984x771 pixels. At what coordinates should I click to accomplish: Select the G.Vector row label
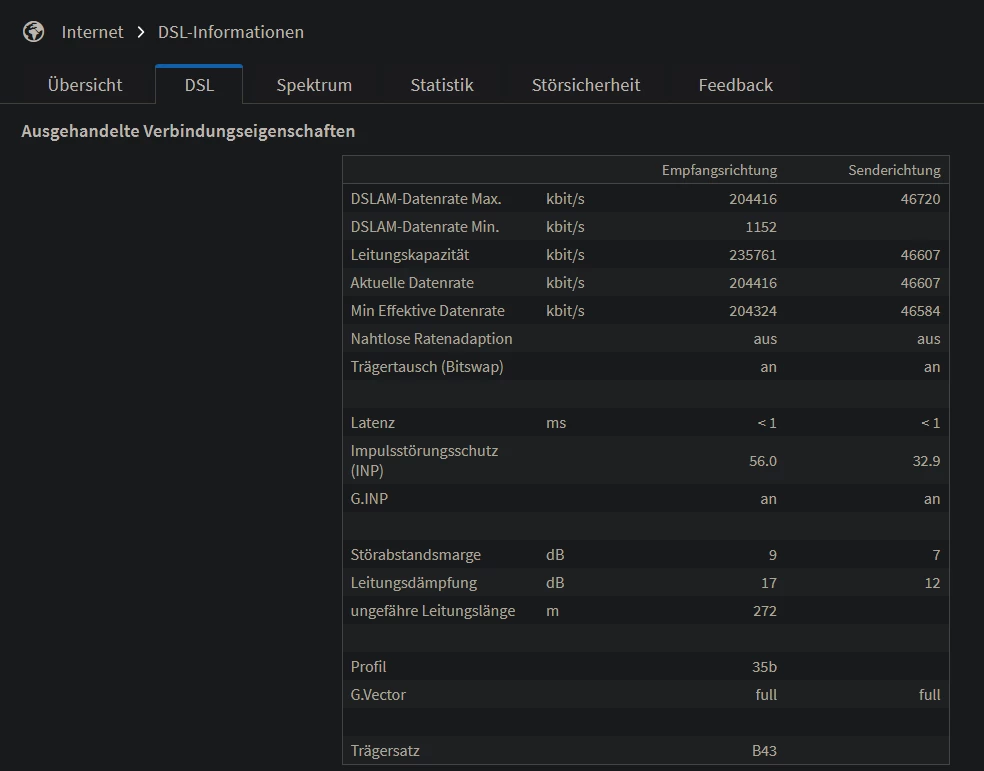(x=378, y=695)
